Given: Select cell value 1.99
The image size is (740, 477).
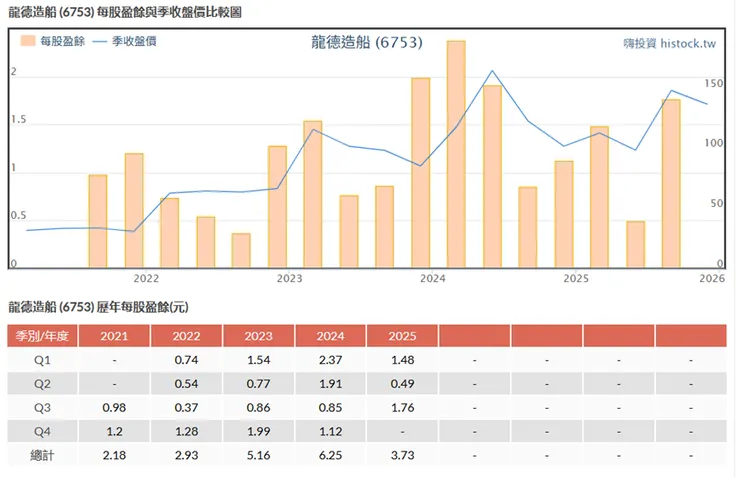Looking at the screenshot, I should [259, 431].
